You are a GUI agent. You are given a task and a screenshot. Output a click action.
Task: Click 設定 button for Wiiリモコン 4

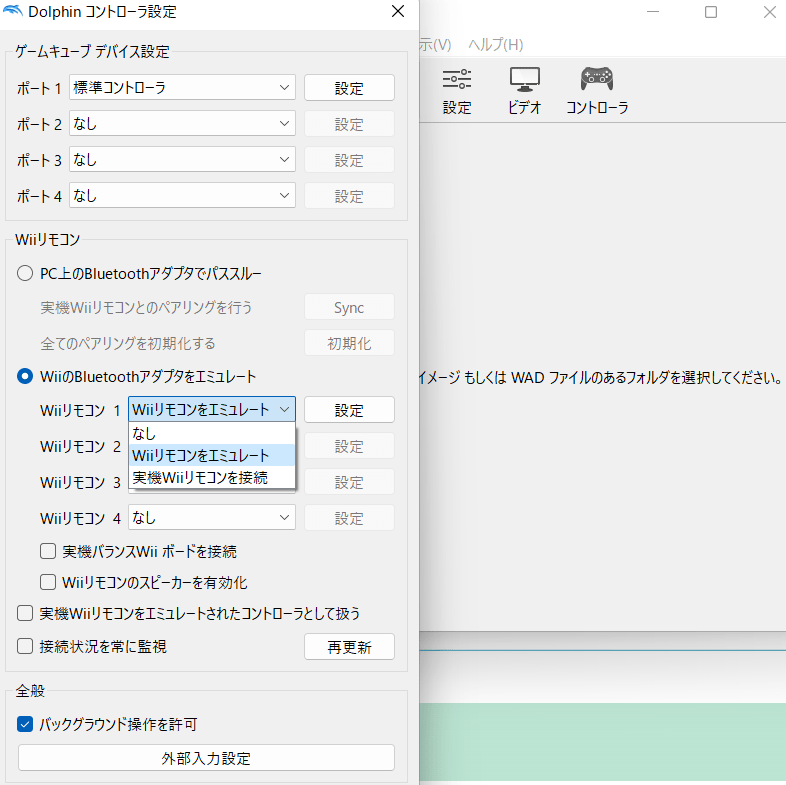(x=349, y=518)
